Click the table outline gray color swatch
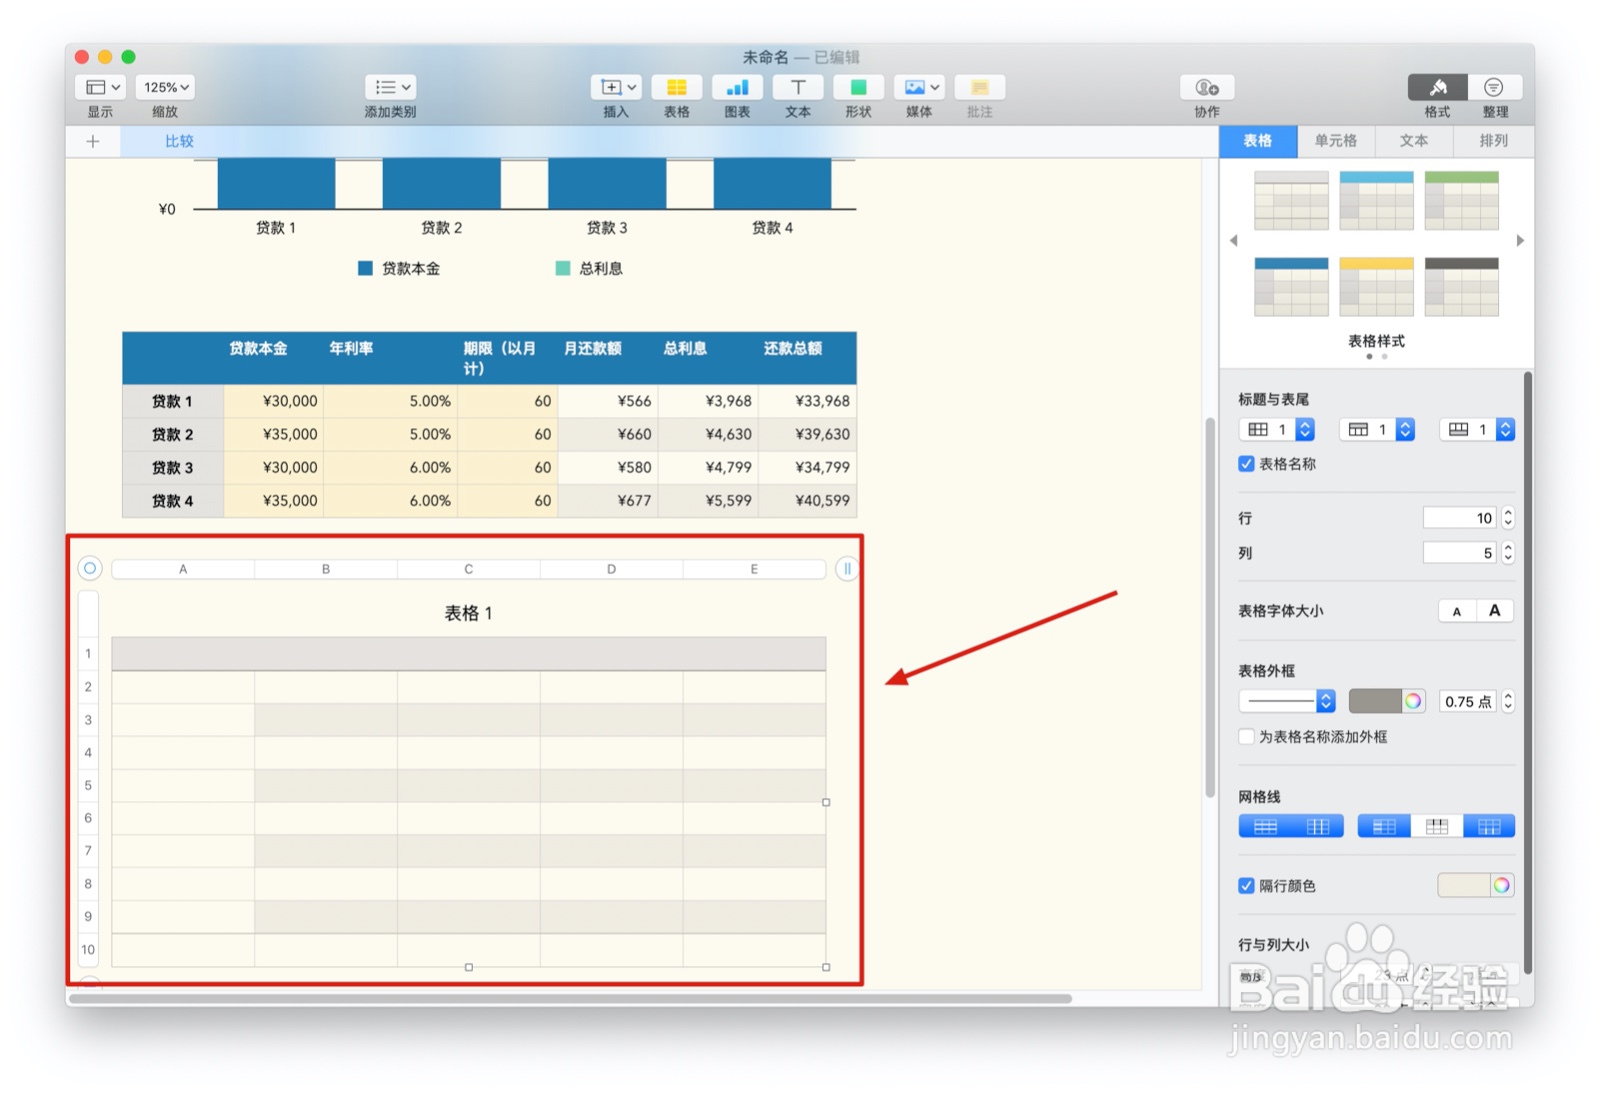The width and height of the screenshot is (1600, 1093). point(1375,701)
